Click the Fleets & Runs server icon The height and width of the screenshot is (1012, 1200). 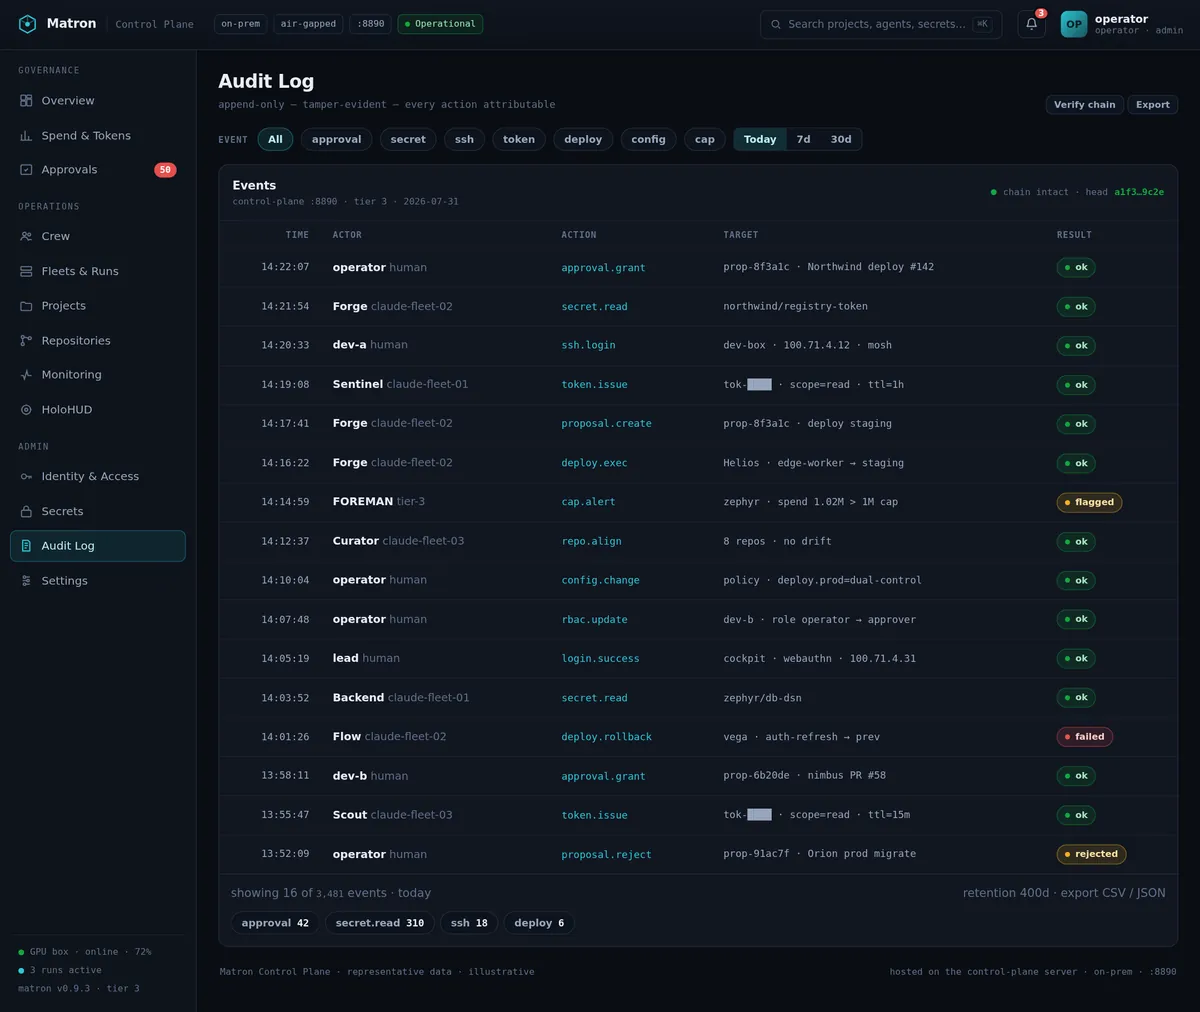pos(26,271)
